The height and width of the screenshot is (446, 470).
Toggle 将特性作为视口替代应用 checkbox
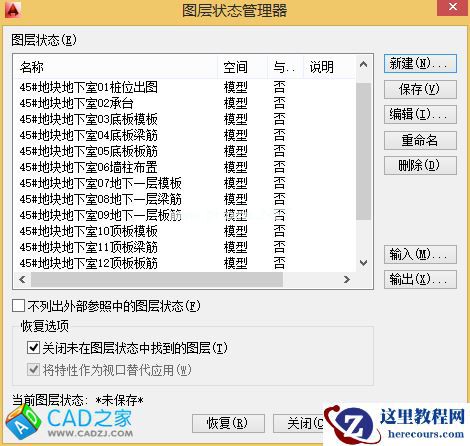tap(33, 370)
